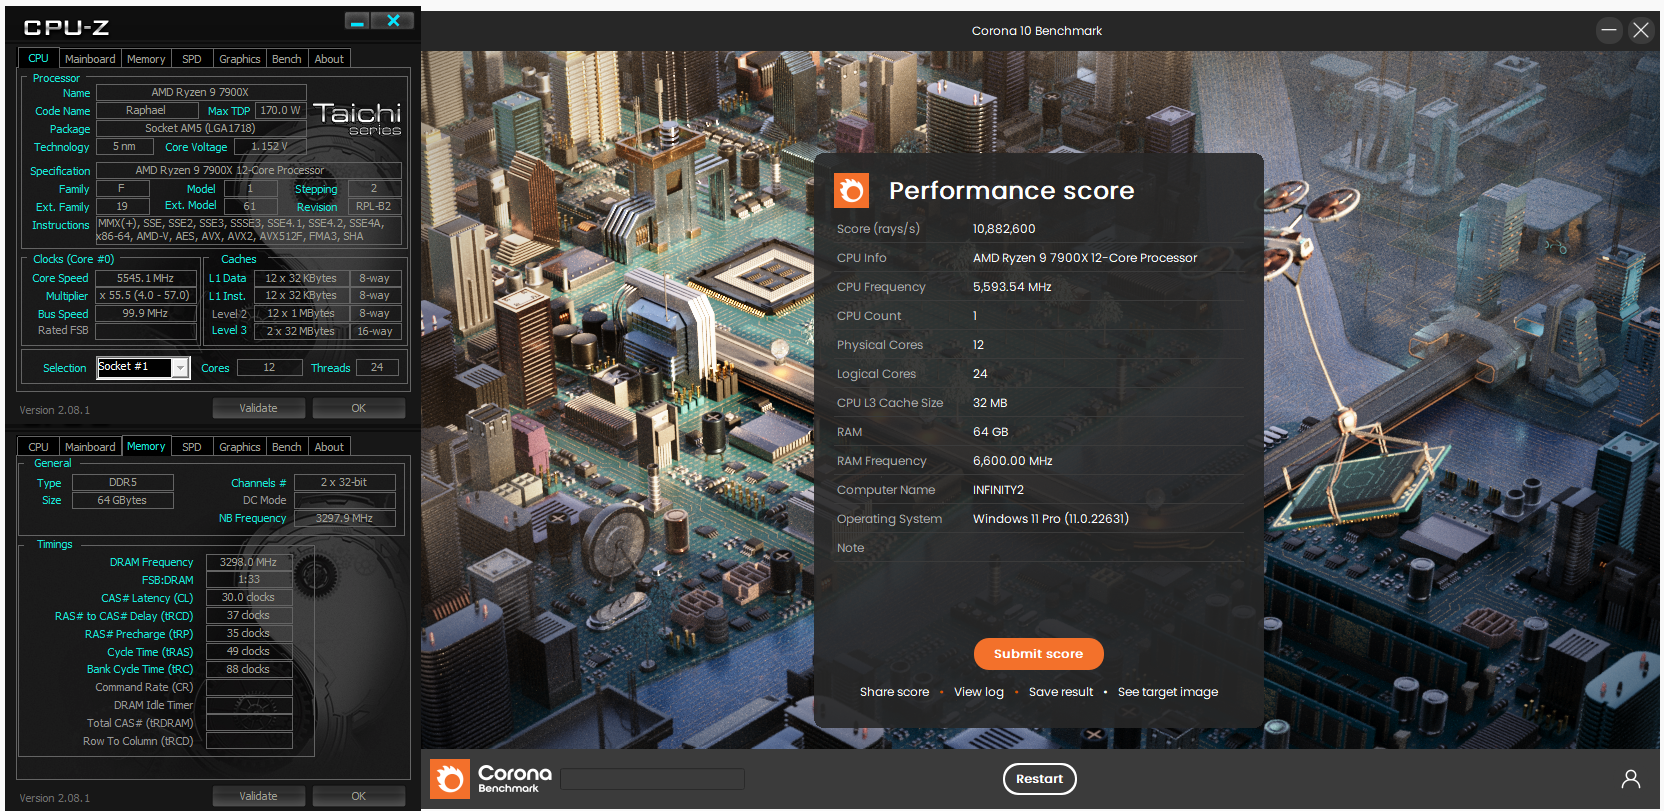1664x811 pixels.
Task: Click the Package field Socket AM5 (LGA1718)
Action: tap(200, 128)
